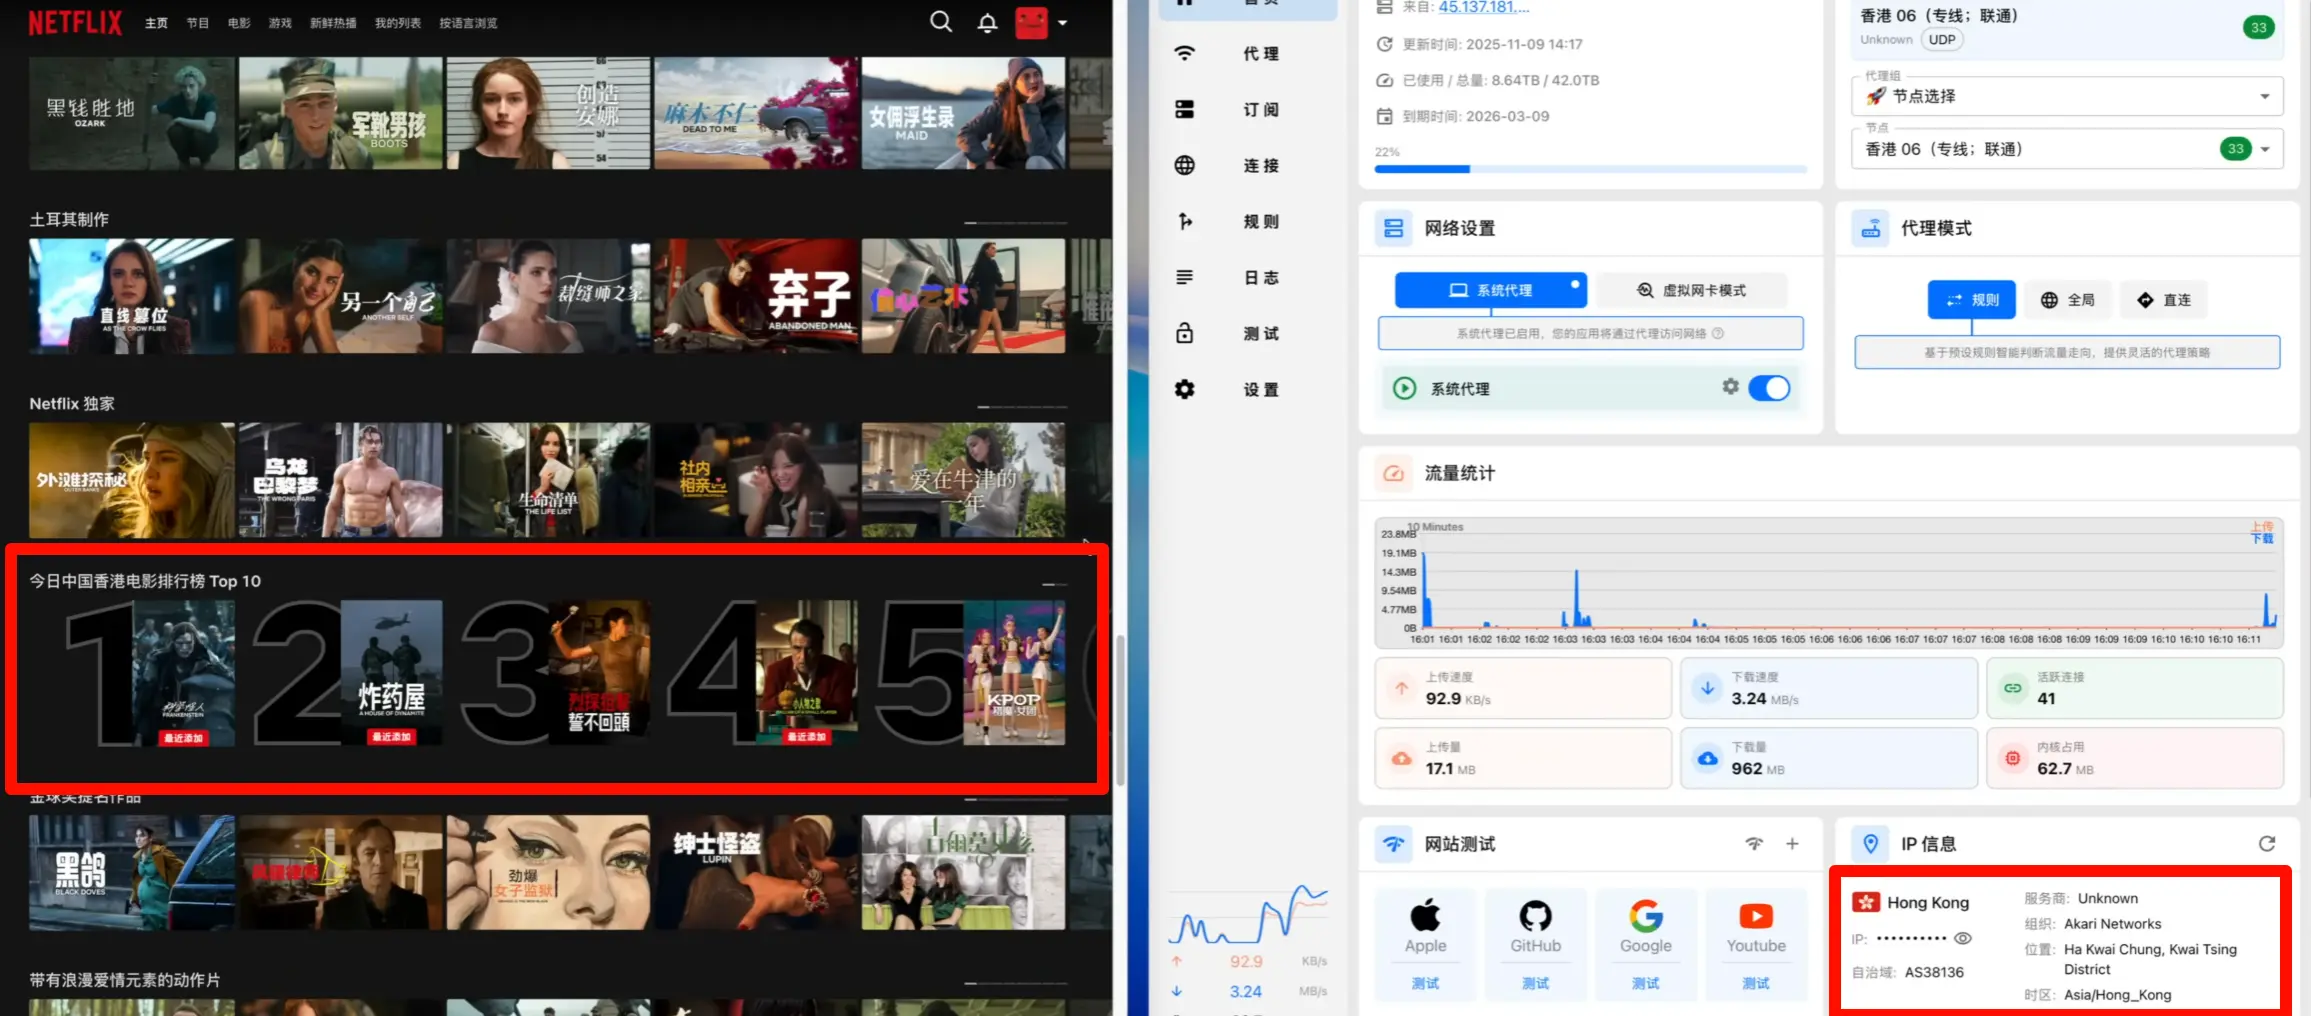Expand the 节点选择 proxy group dropdown

[2264, 96]
